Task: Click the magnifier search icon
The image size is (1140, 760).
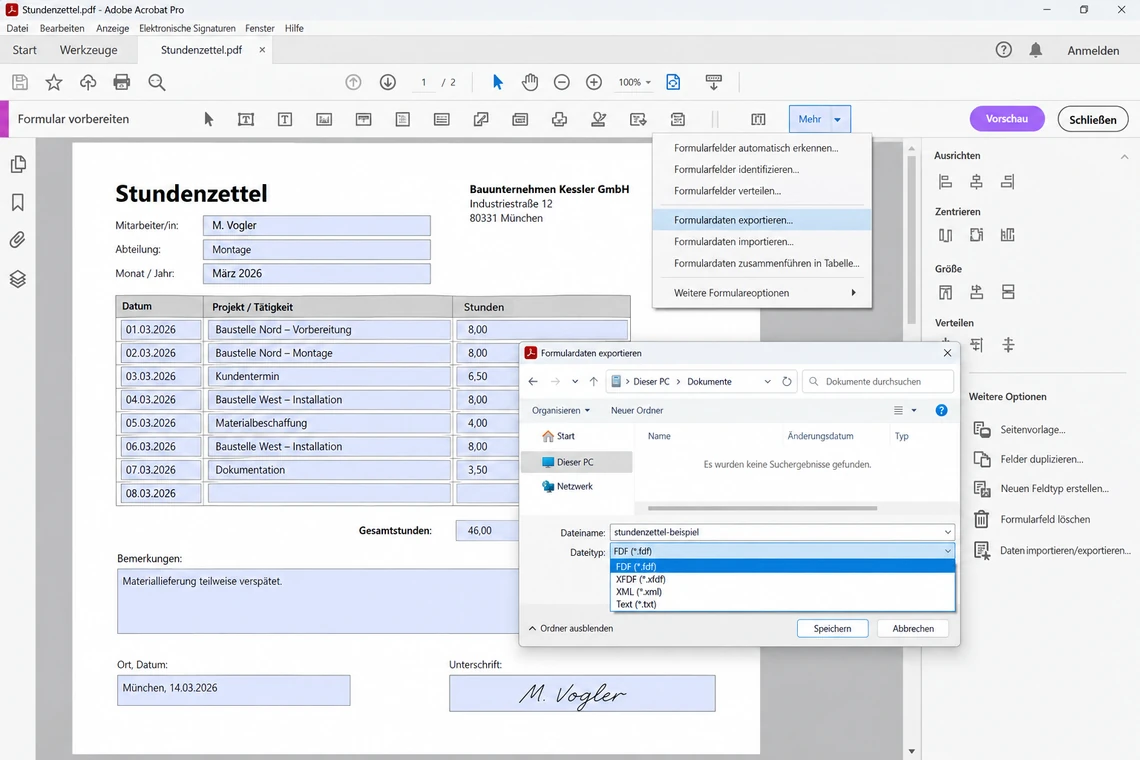Action: 156,82
